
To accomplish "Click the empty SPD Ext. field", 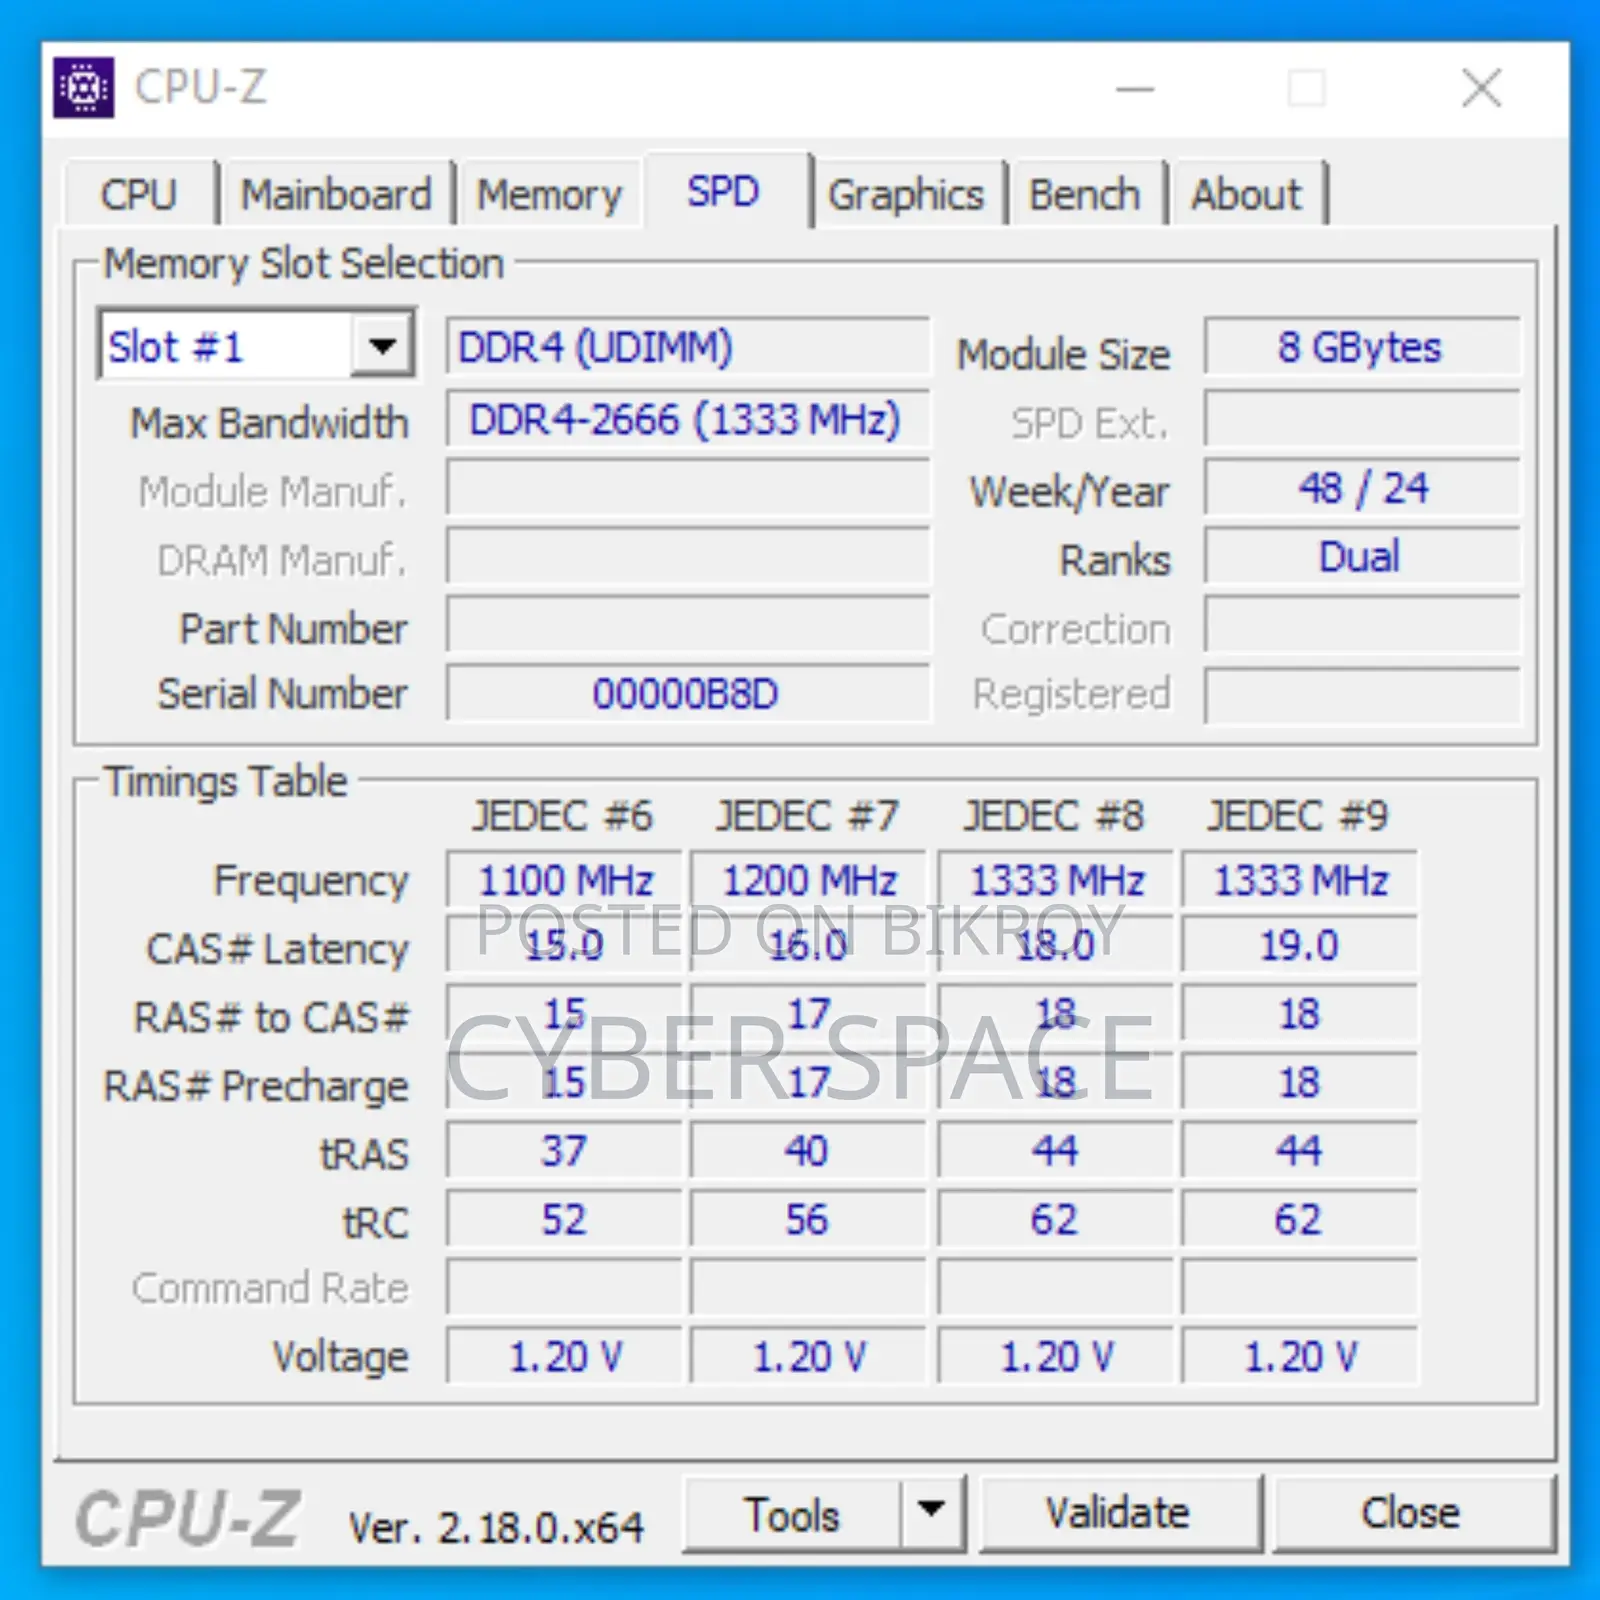I will coord(1361,419).
